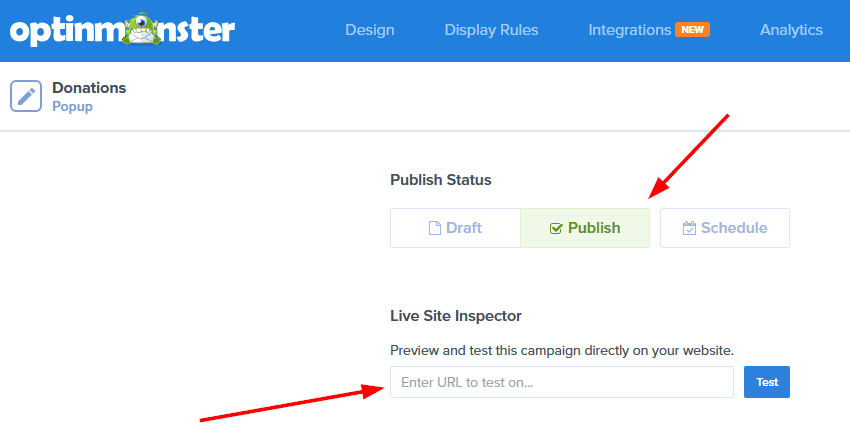
Task: Click the pencil edit campaign icon
Action: click(26, 96)
